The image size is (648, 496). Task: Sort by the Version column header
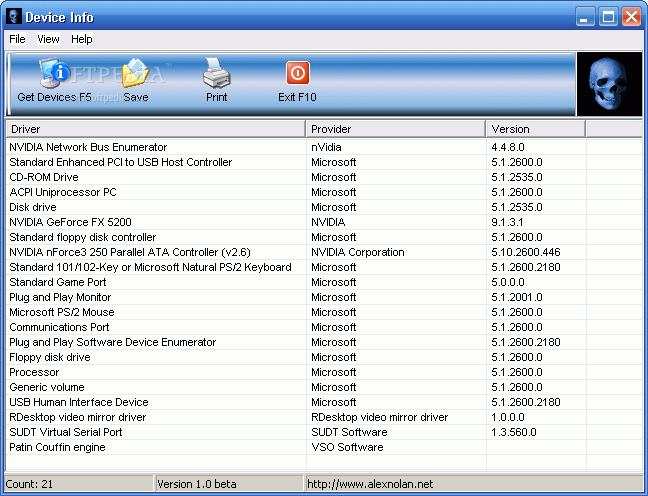(x=535, y=129)
